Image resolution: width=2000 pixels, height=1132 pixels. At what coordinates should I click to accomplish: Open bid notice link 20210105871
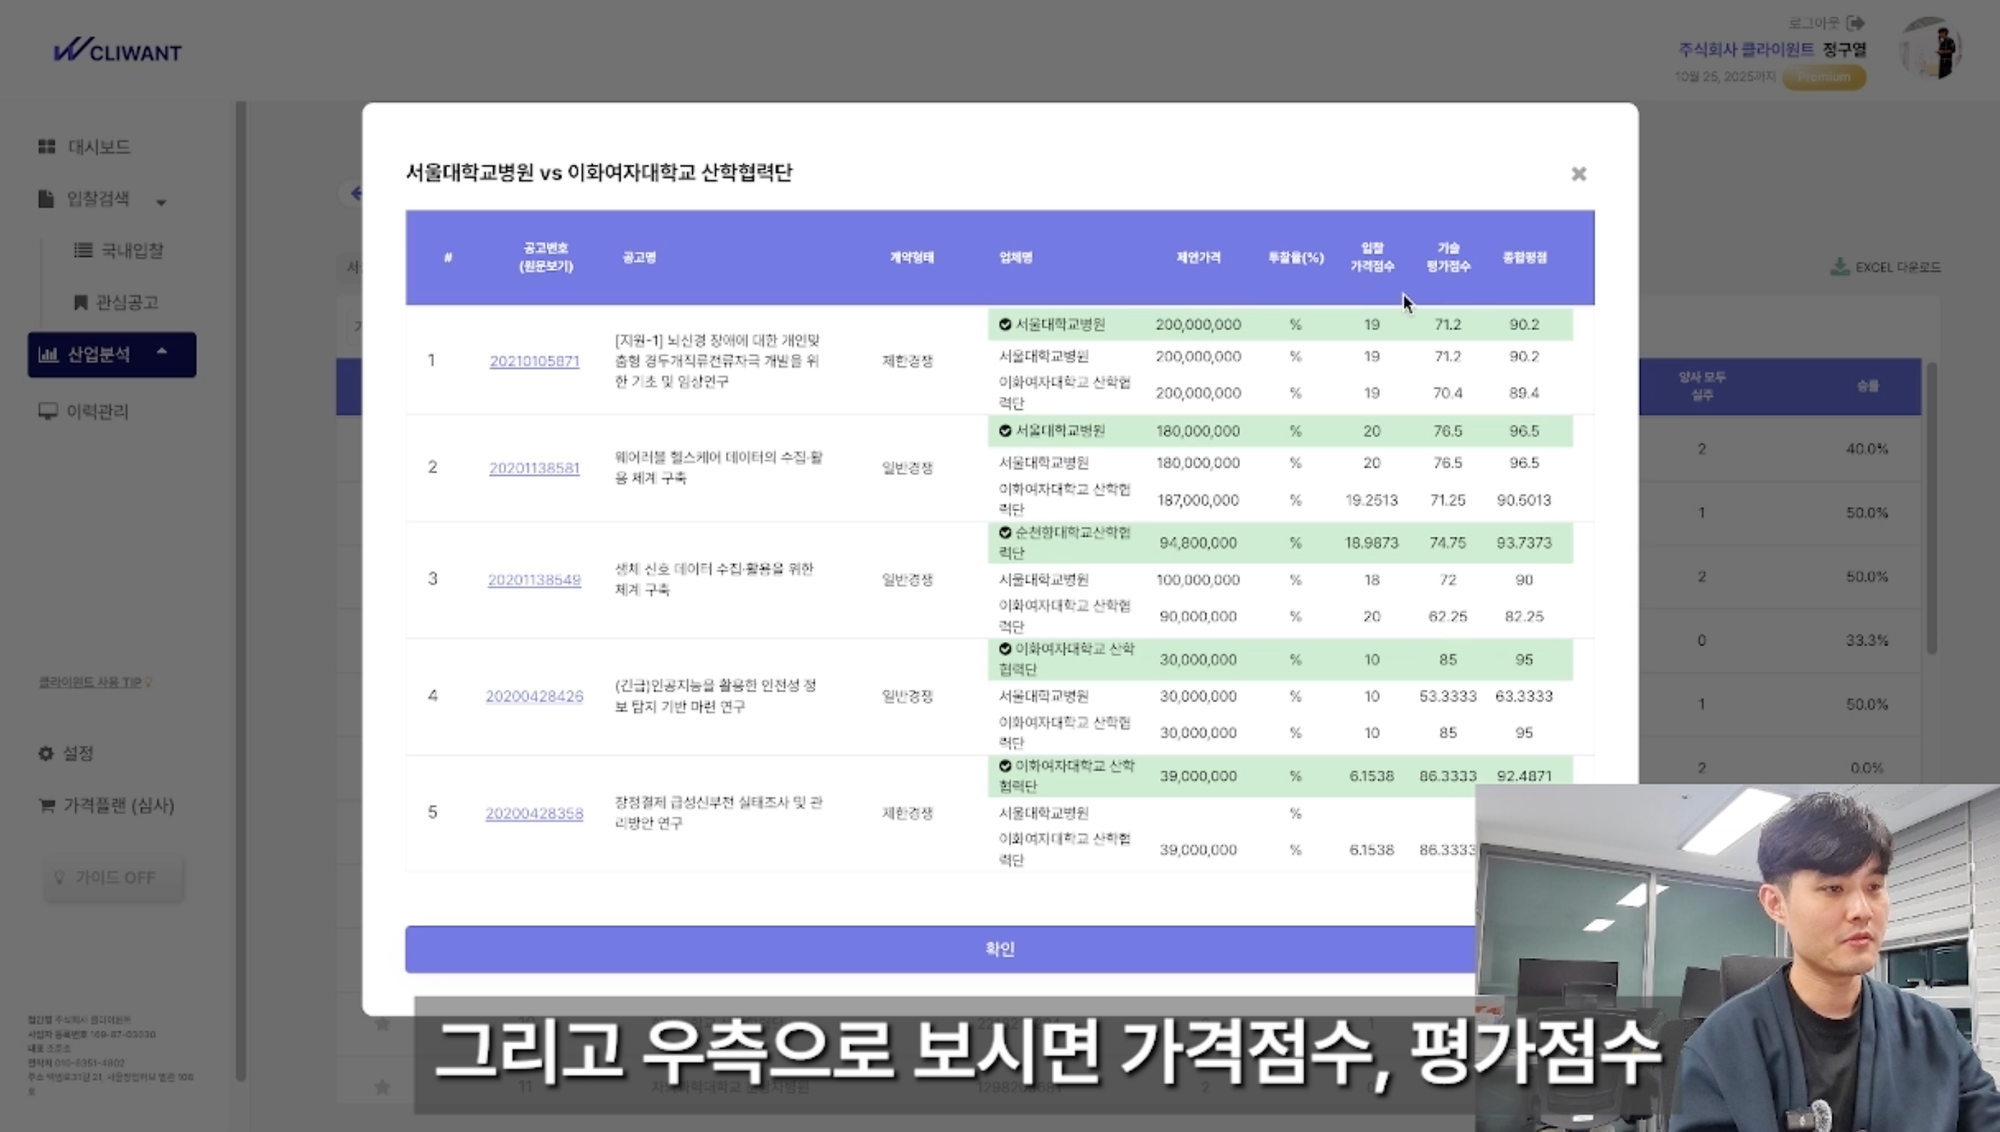[x=534, y=361]
